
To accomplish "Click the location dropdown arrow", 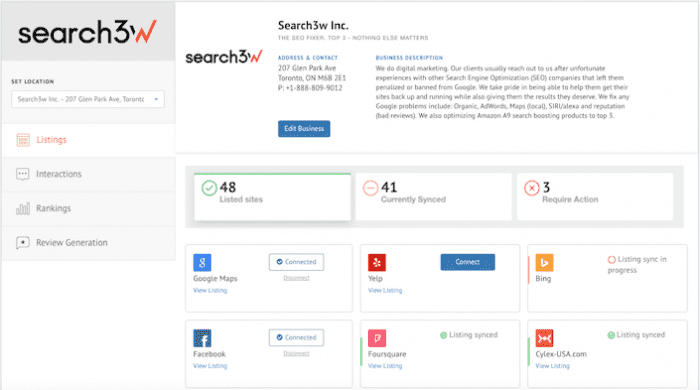I will (x=156, y=99).
